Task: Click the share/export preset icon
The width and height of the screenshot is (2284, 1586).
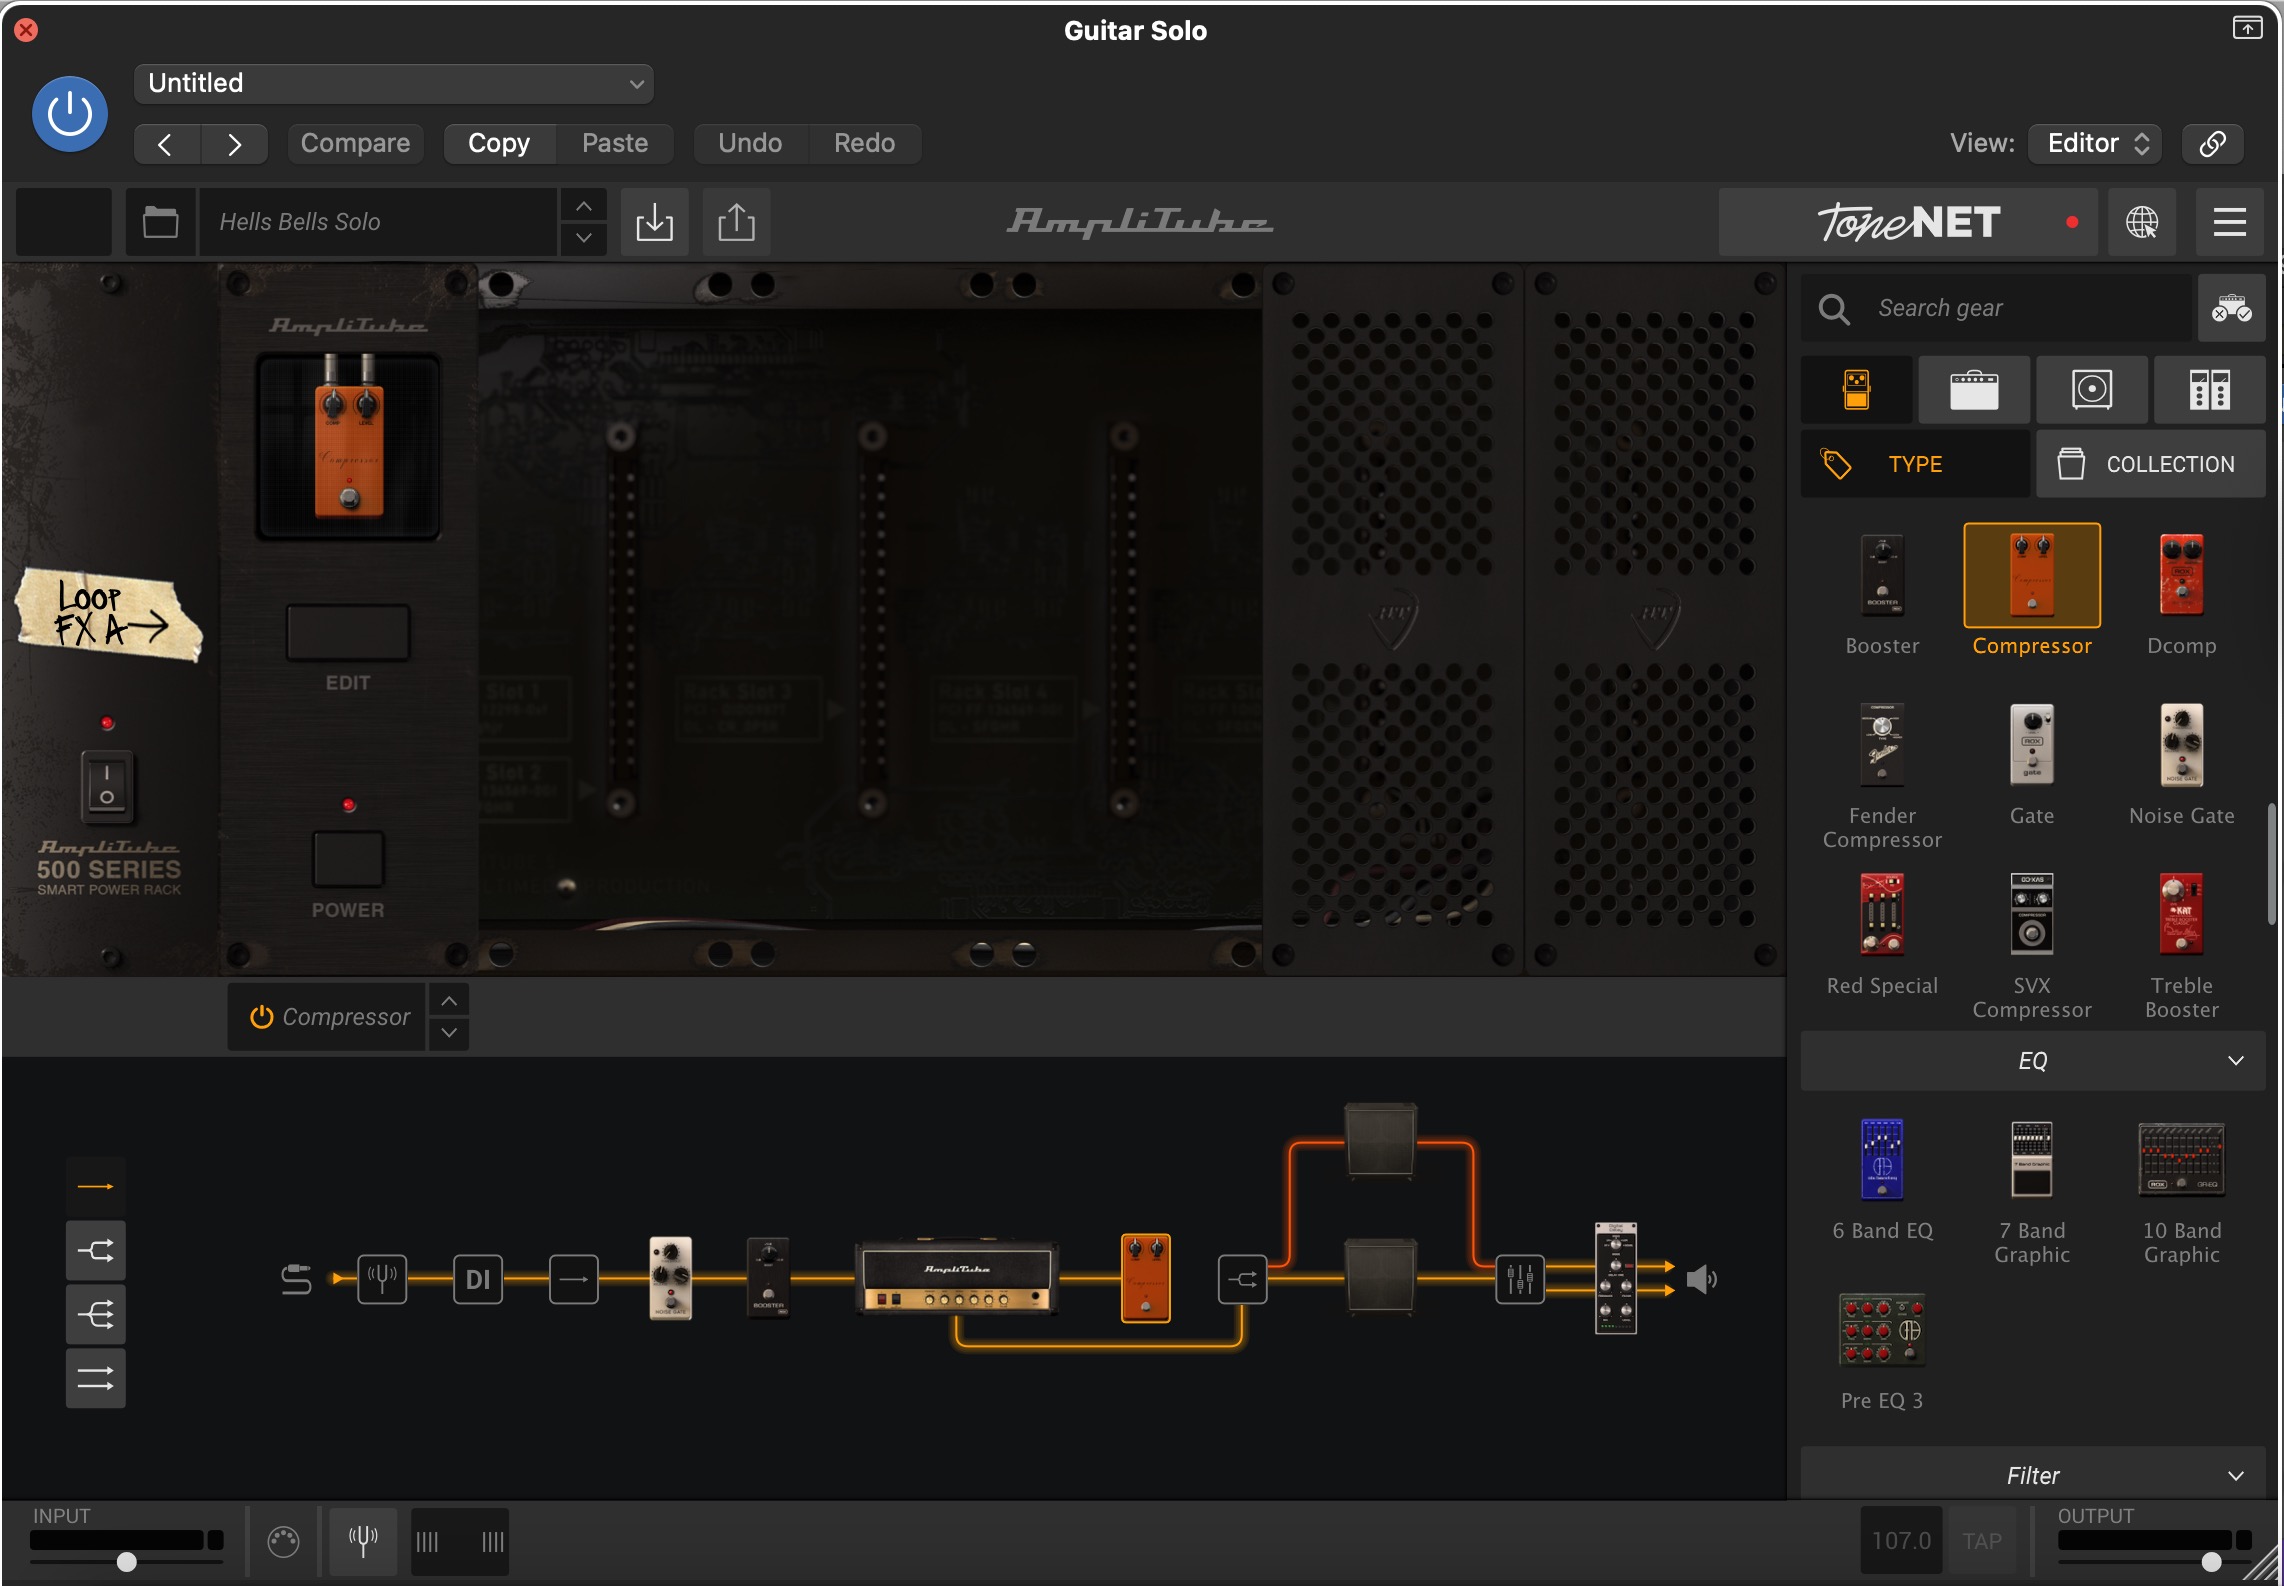Action: [736, 222]
